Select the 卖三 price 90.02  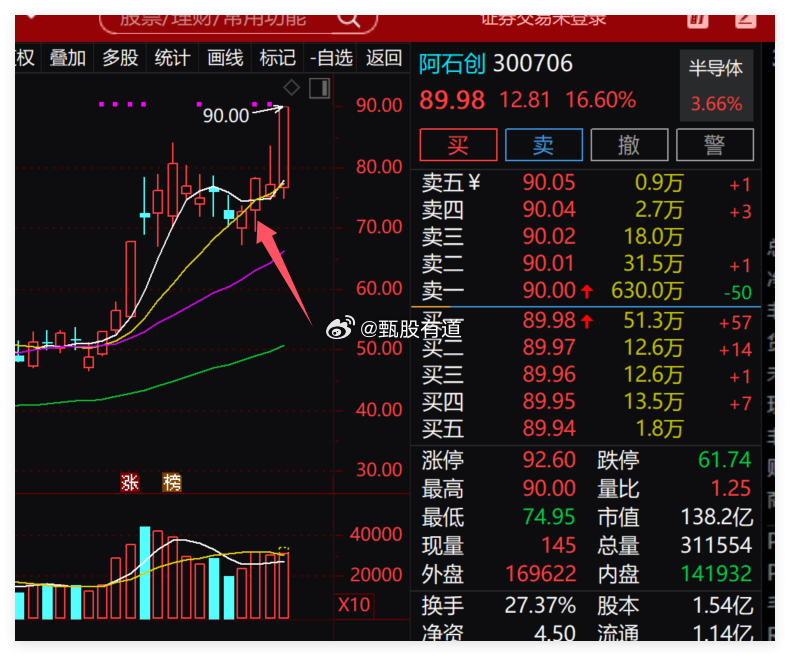pyautogui.click(x=549, y=237)
